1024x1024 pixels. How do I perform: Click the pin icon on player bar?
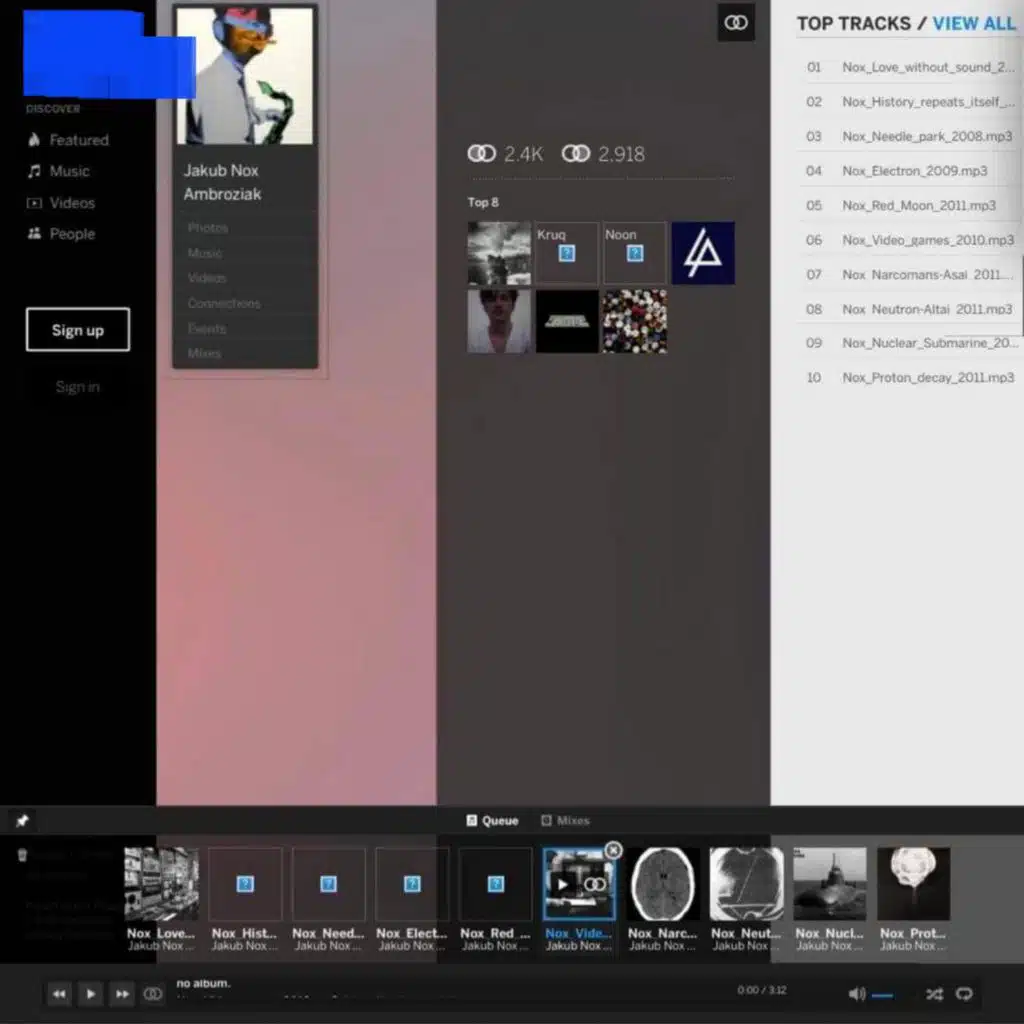(x=23, y=821)
